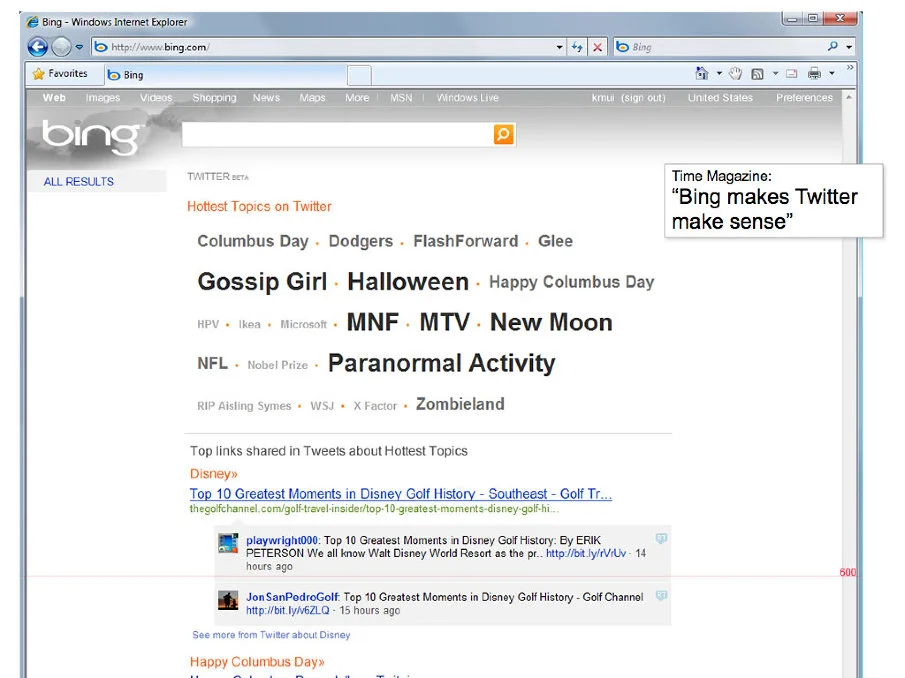Click the Read Mail toolbar icon

792,73
